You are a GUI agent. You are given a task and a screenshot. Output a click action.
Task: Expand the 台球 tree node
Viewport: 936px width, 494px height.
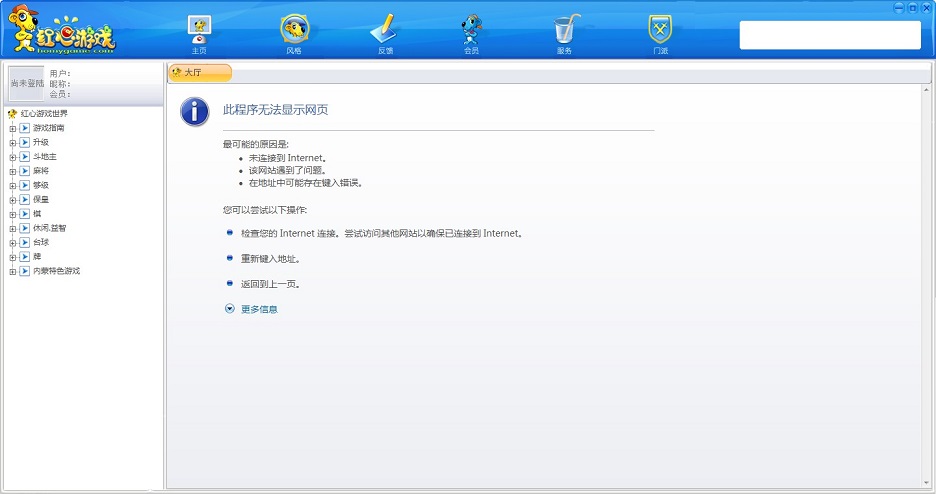coord(13,243)
